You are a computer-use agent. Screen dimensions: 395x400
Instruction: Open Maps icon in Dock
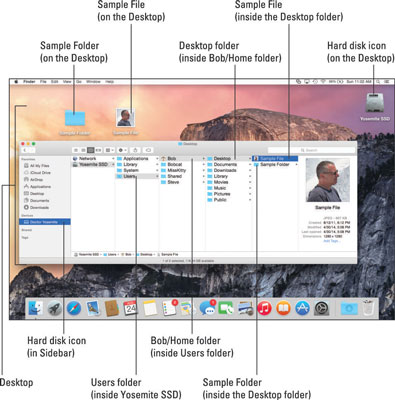(188, 308)
